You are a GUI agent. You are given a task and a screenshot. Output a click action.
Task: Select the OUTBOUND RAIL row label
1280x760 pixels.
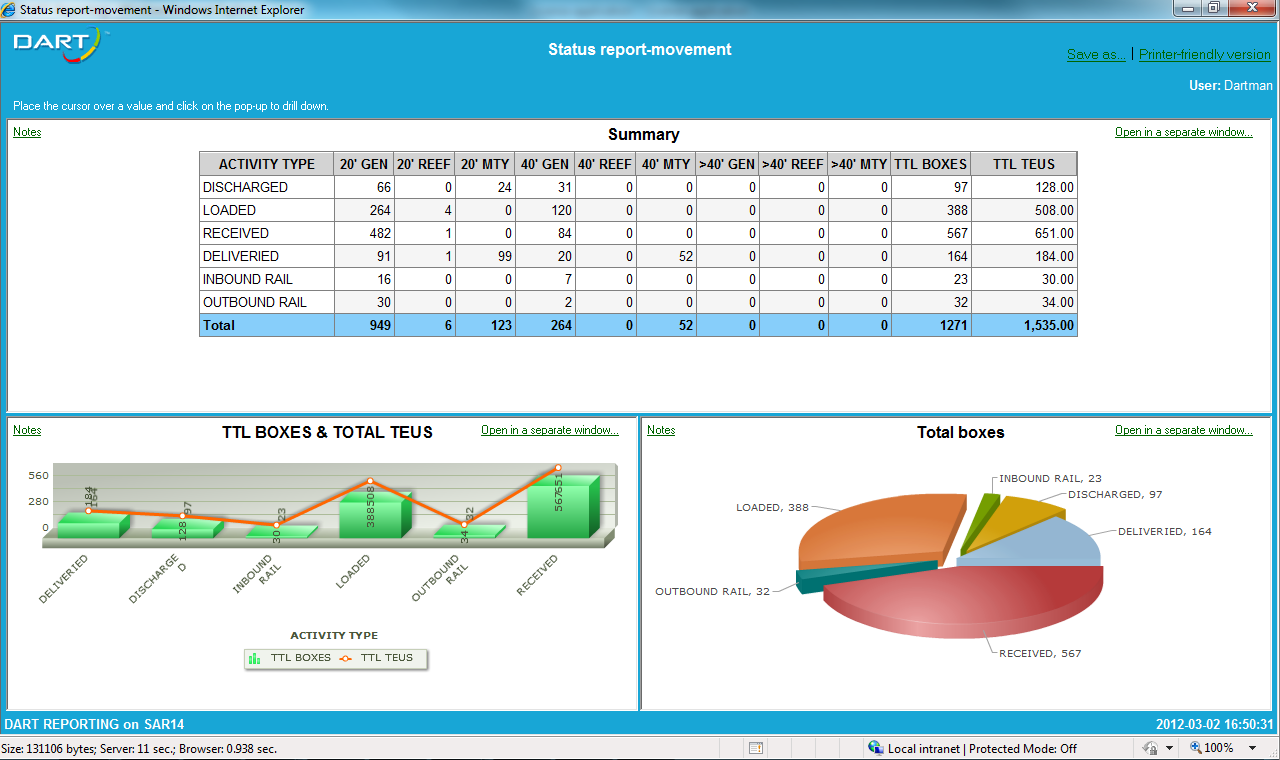pyautogui.click(x=255, y=302)
